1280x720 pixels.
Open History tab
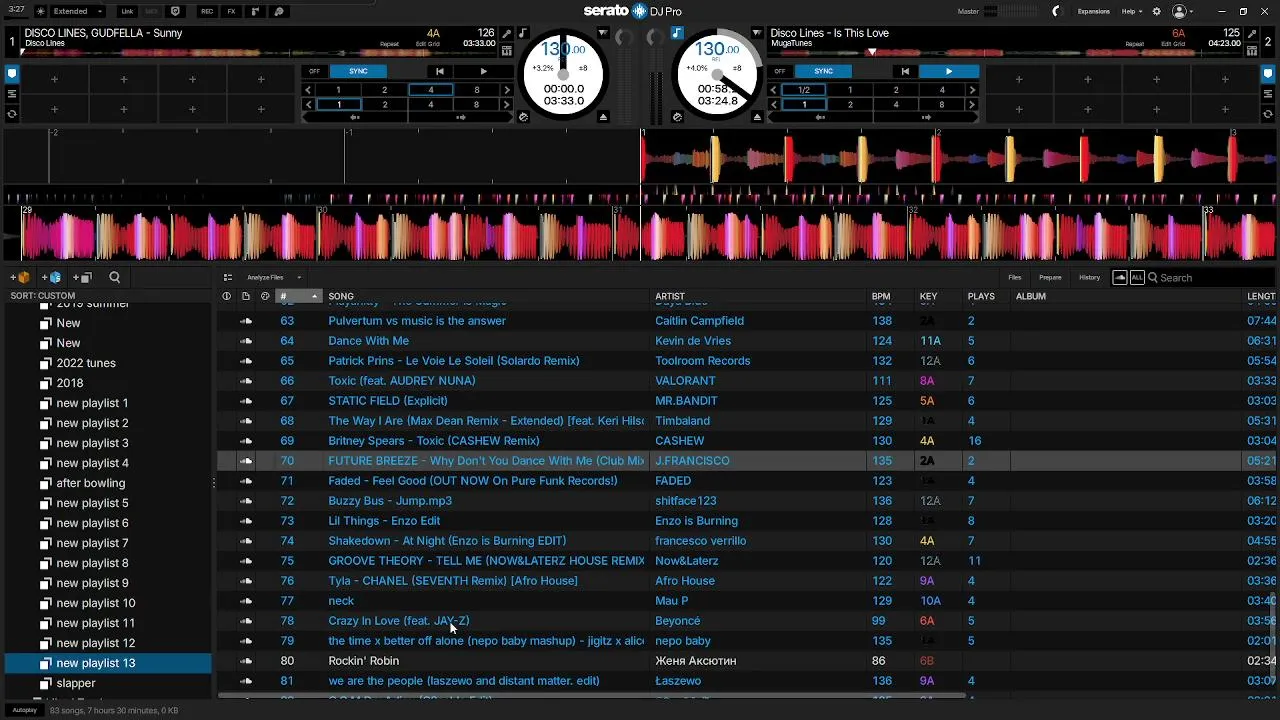[x=1089, y=278]
